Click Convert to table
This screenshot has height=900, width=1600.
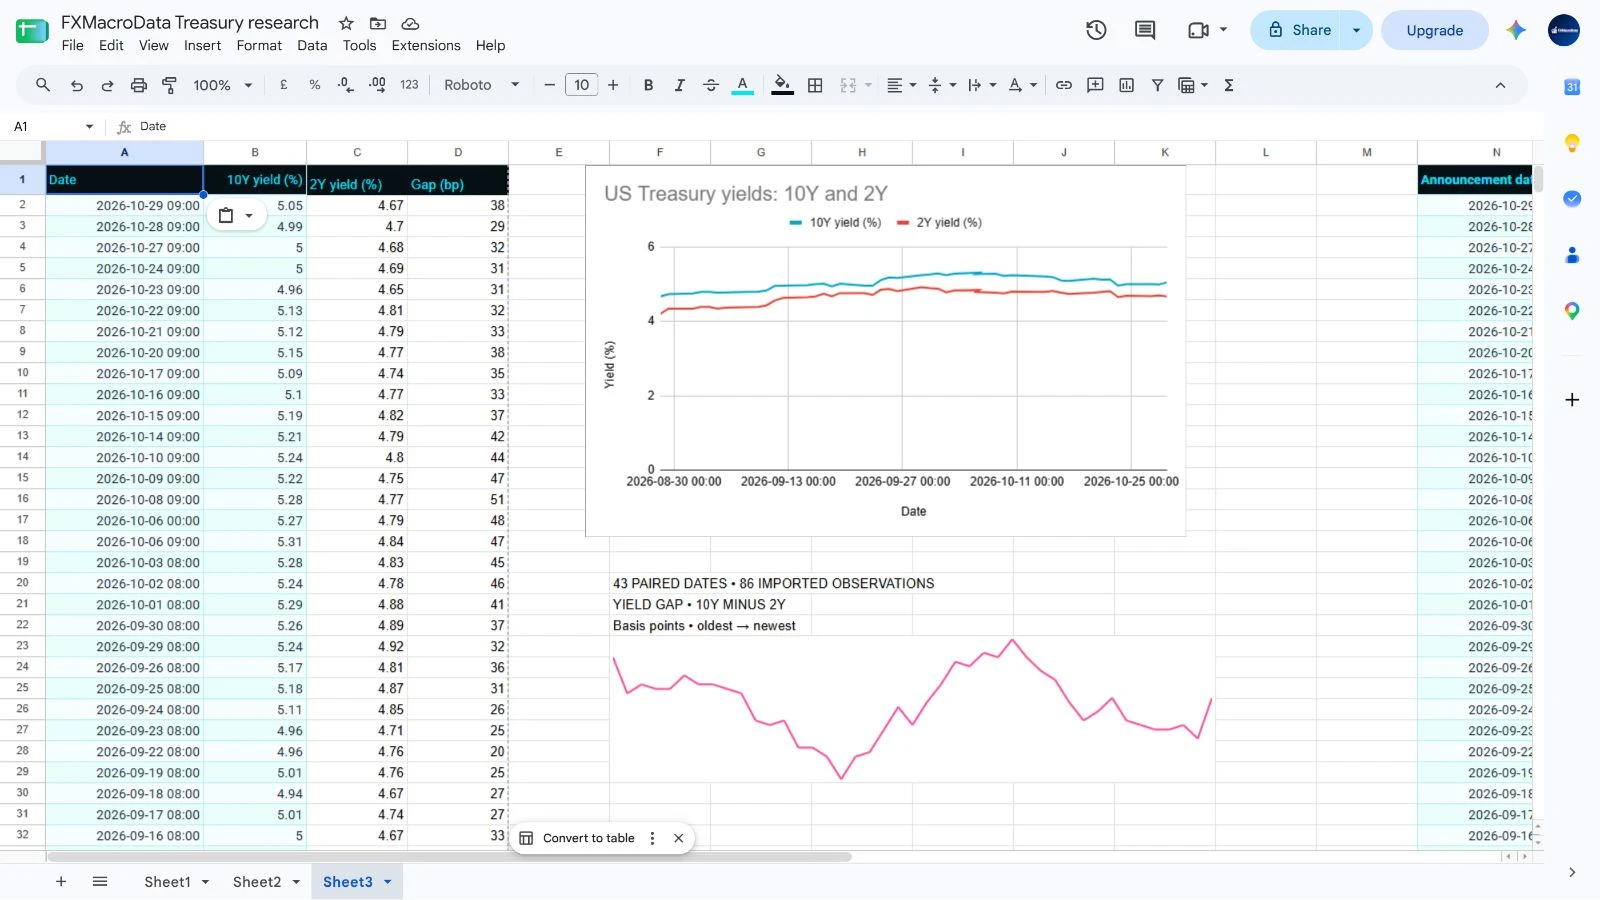click(577, 838)
